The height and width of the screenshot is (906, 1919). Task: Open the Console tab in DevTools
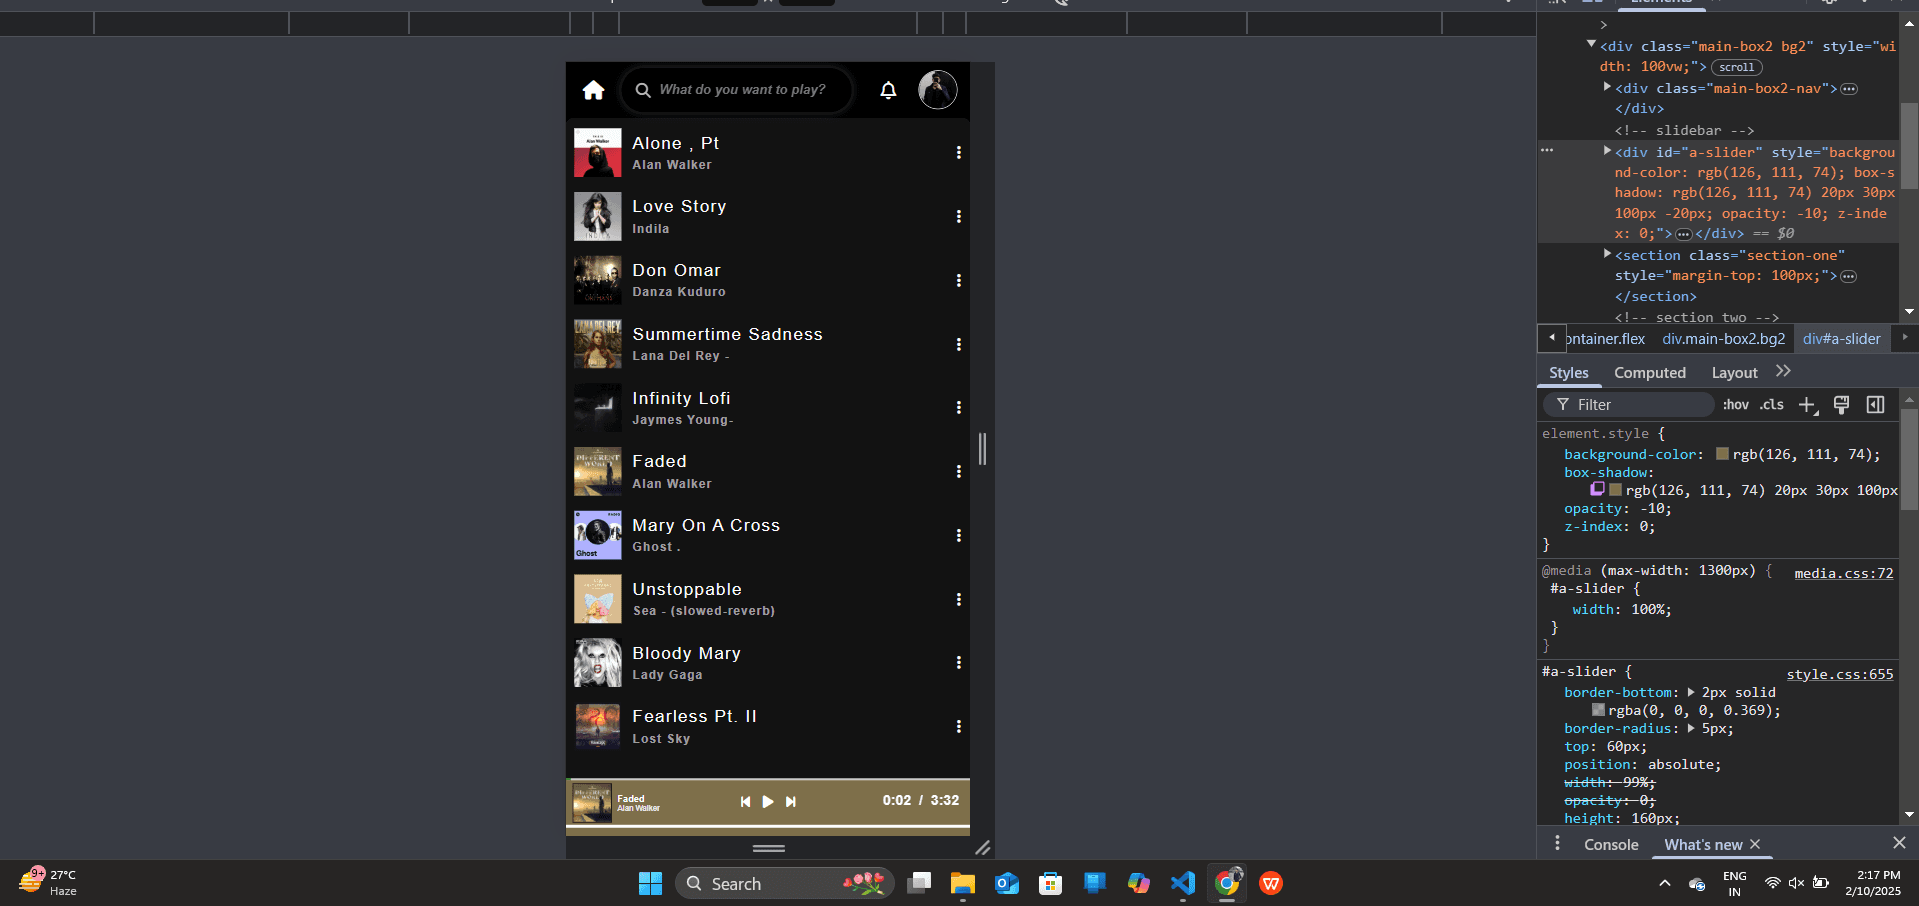tap(1610, 844)
